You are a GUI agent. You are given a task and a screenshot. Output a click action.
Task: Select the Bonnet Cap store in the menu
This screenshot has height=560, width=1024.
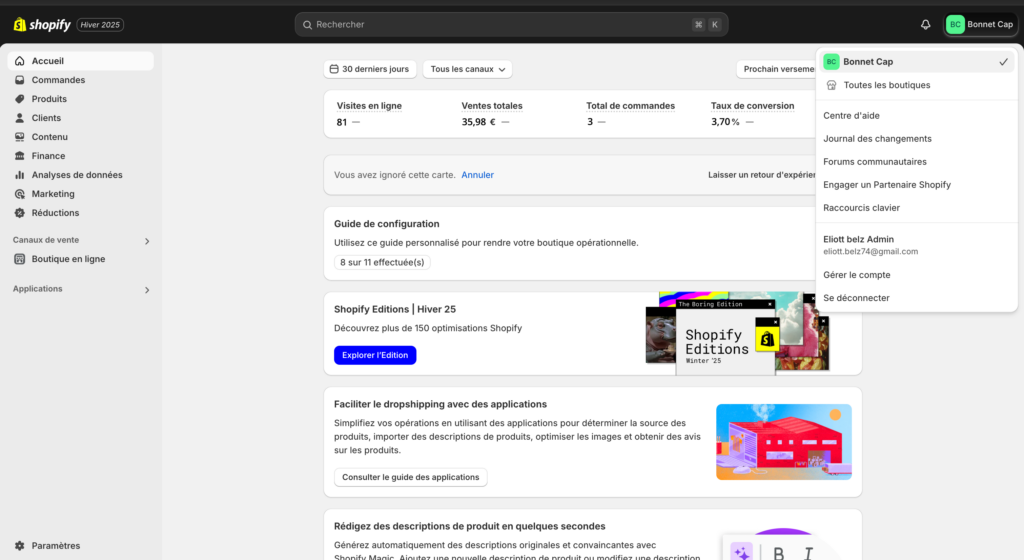(x=916, y=61)
